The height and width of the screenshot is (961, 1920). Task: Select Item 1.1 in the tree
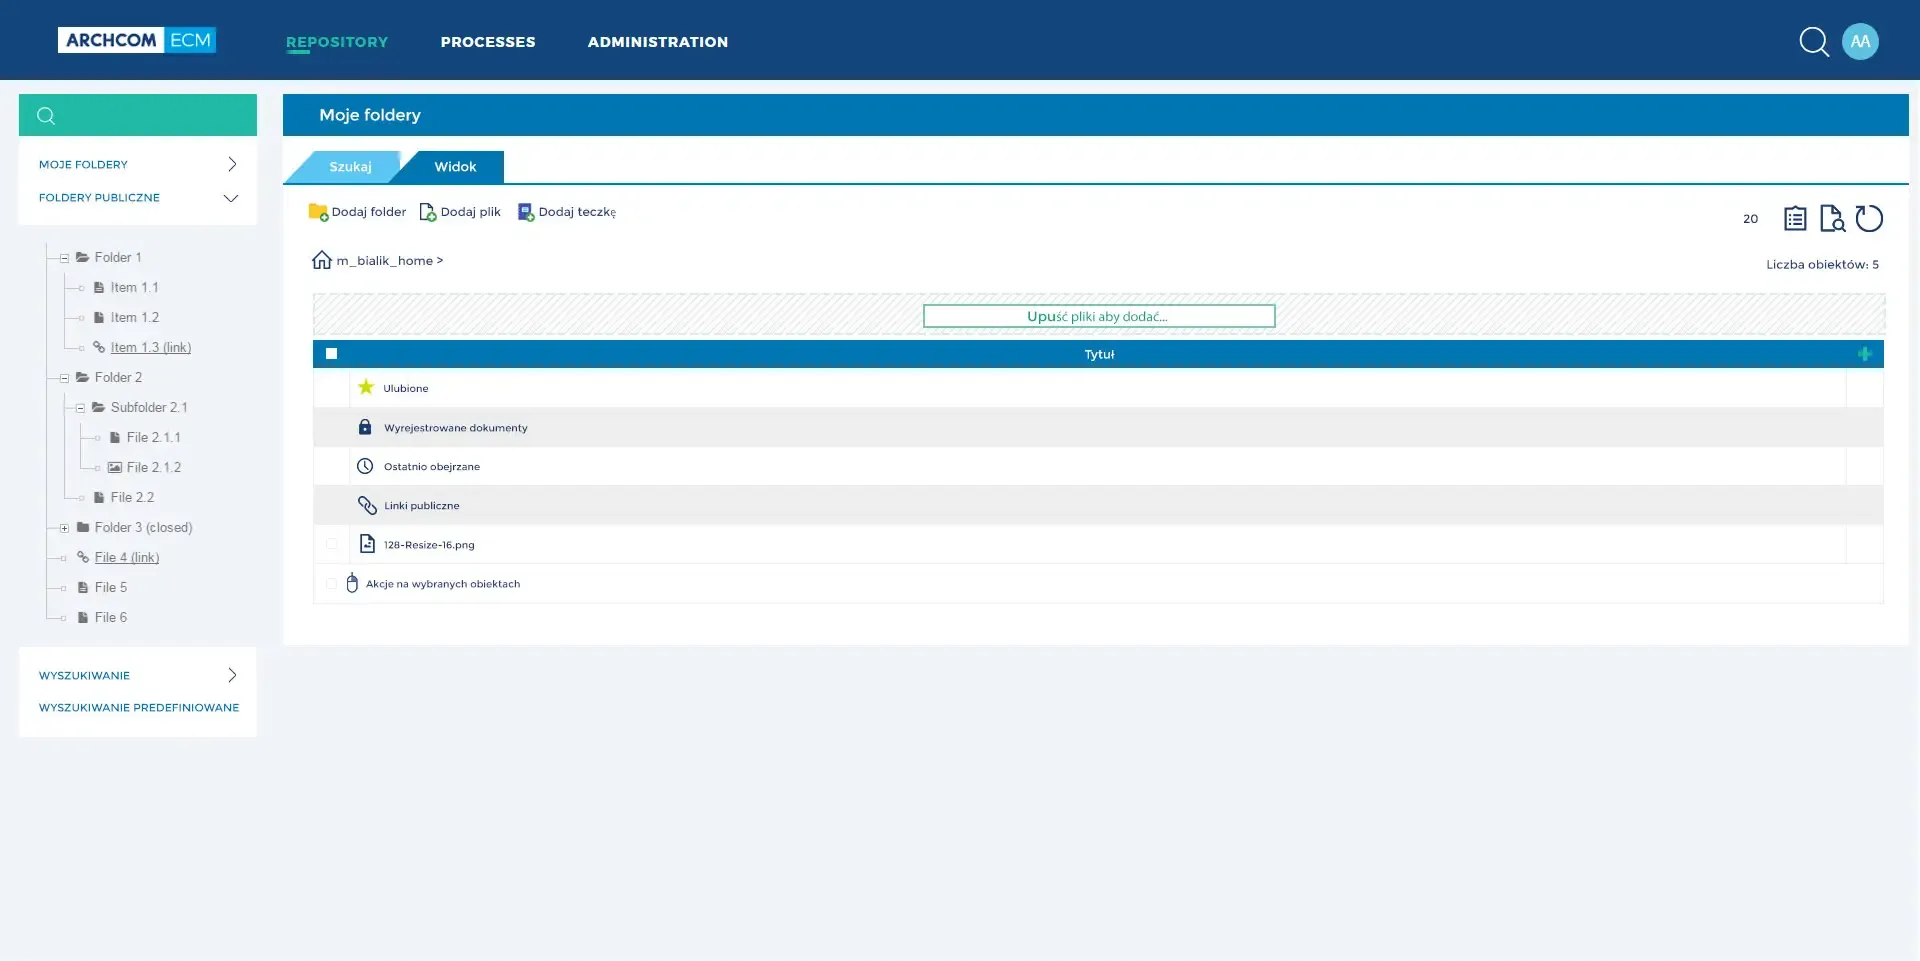[x=135, y=287]
